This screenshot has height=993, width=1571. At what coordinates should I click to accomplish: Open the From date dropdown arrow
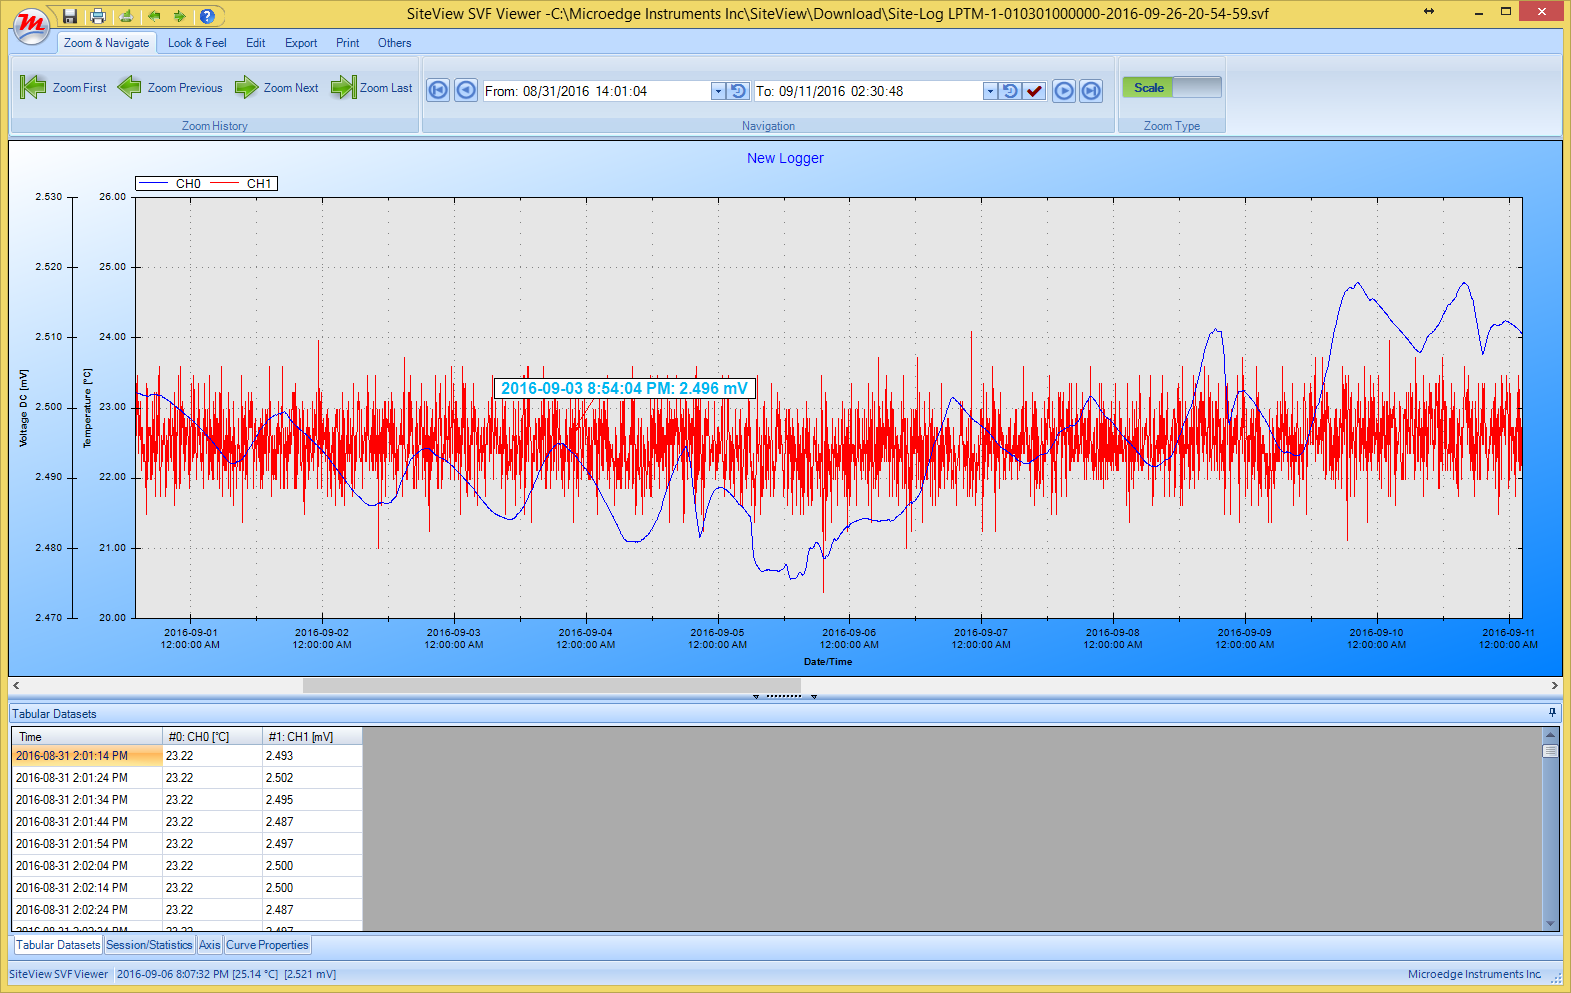click(718, 91)
